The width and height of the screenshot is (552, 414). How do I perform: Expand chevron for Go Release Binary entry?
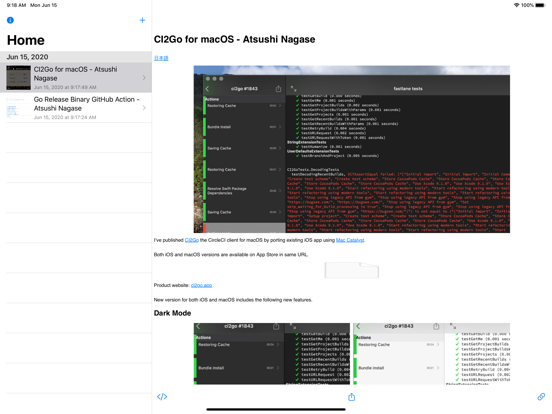(x=144, y=108)
